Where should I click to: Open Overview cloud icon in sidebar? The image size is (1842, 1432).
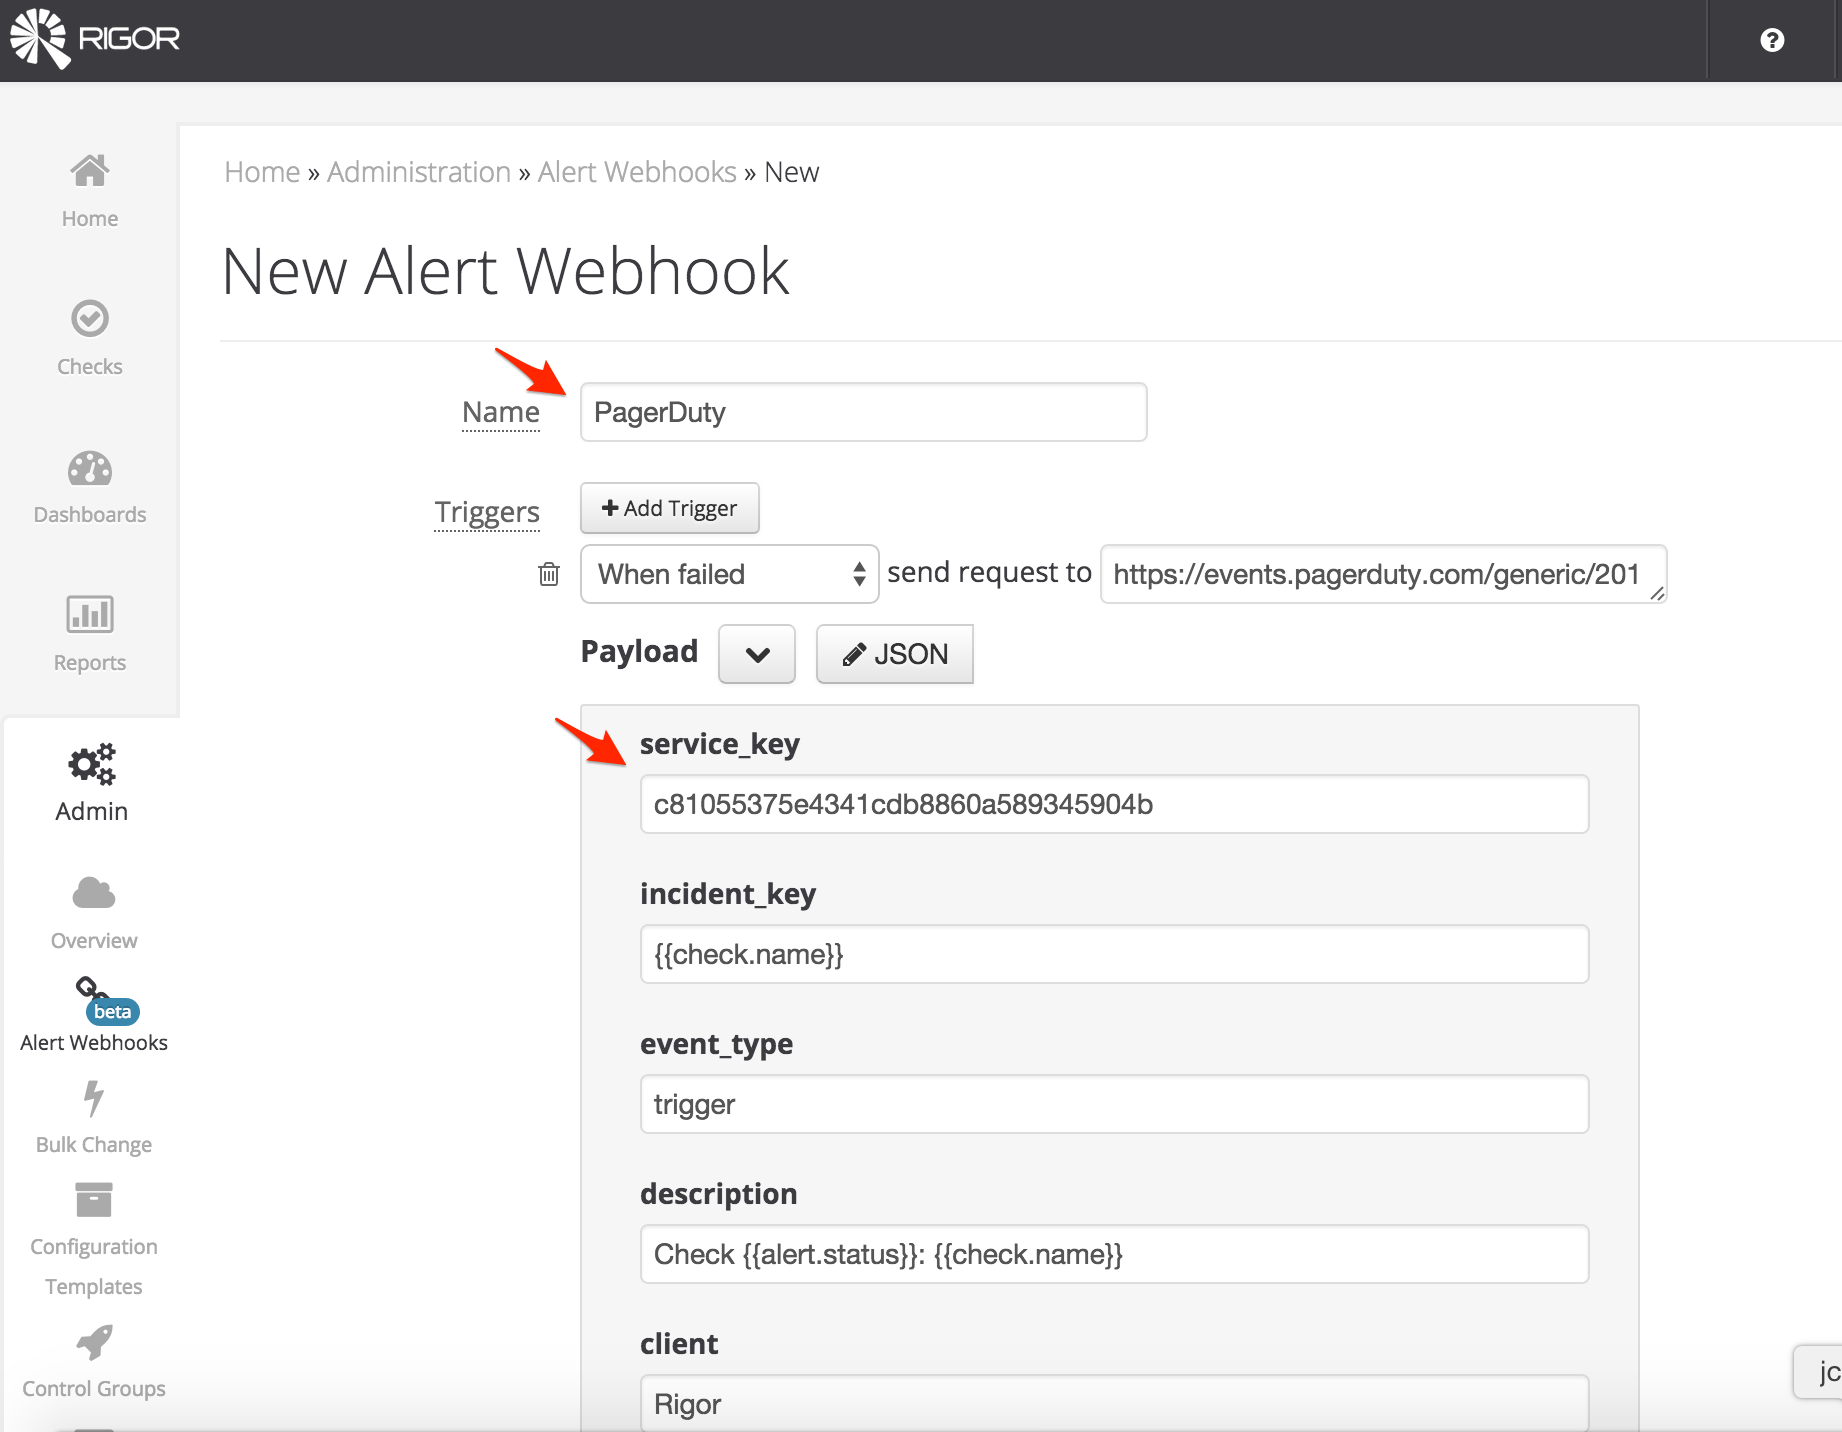[94, 893]
